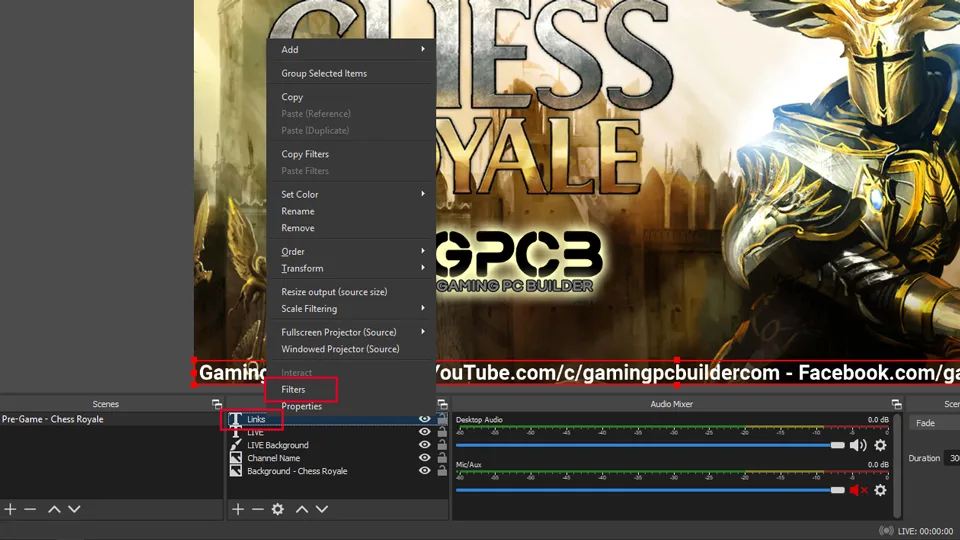The image size is (960, 540).
Task: Adjust the Mic/Aux volume slider
Action: tap(650, 490)
